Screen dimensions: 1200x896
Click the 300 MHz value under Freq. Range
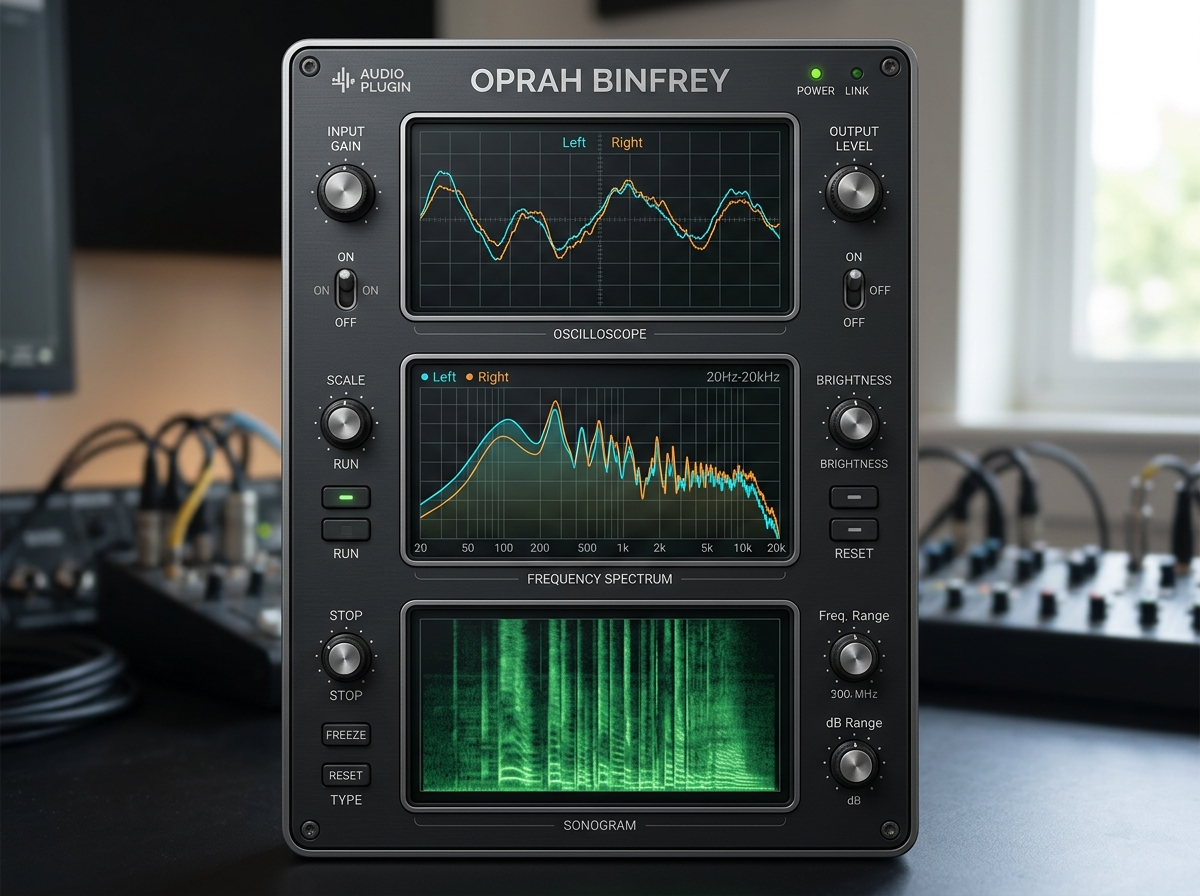pyautogui.click(x=854, y=694)
